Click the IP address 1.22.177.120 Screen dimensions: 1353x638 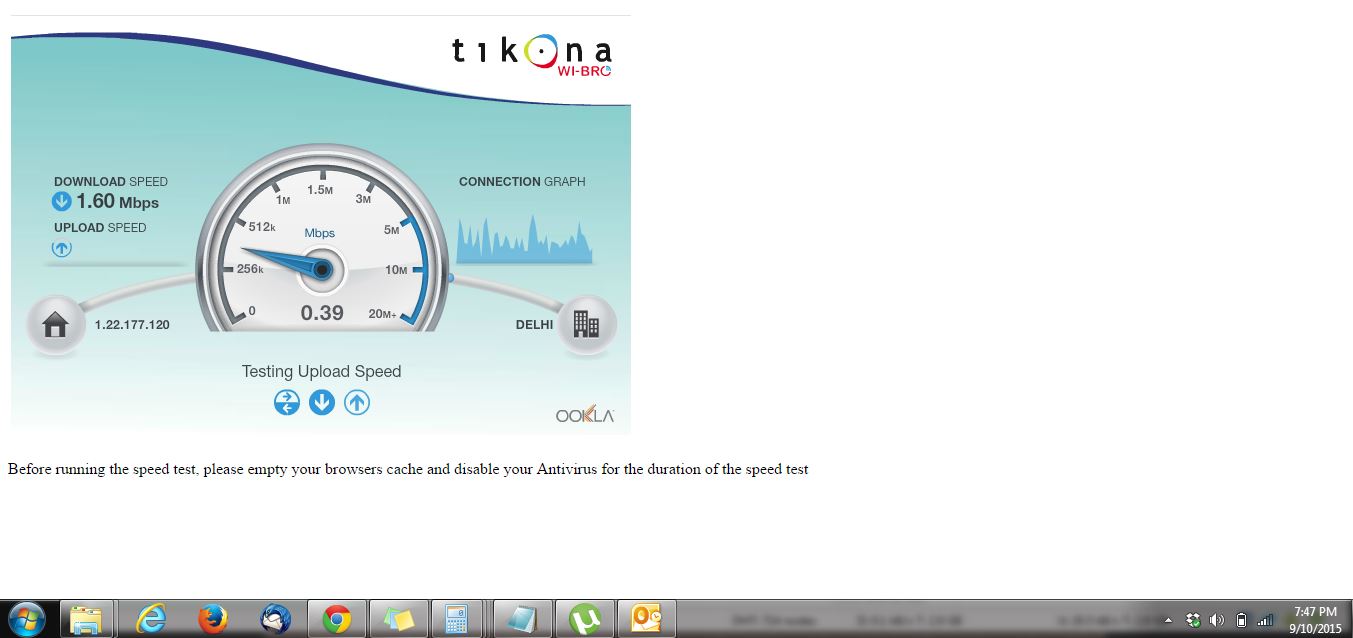(132, 325)
